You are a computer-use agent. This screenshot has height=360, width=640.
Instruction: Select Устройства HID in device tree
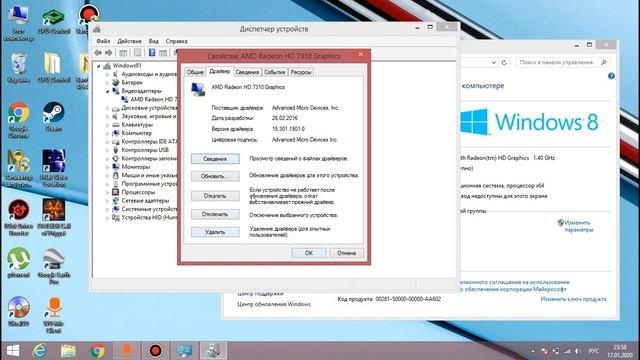coord(149,218)
